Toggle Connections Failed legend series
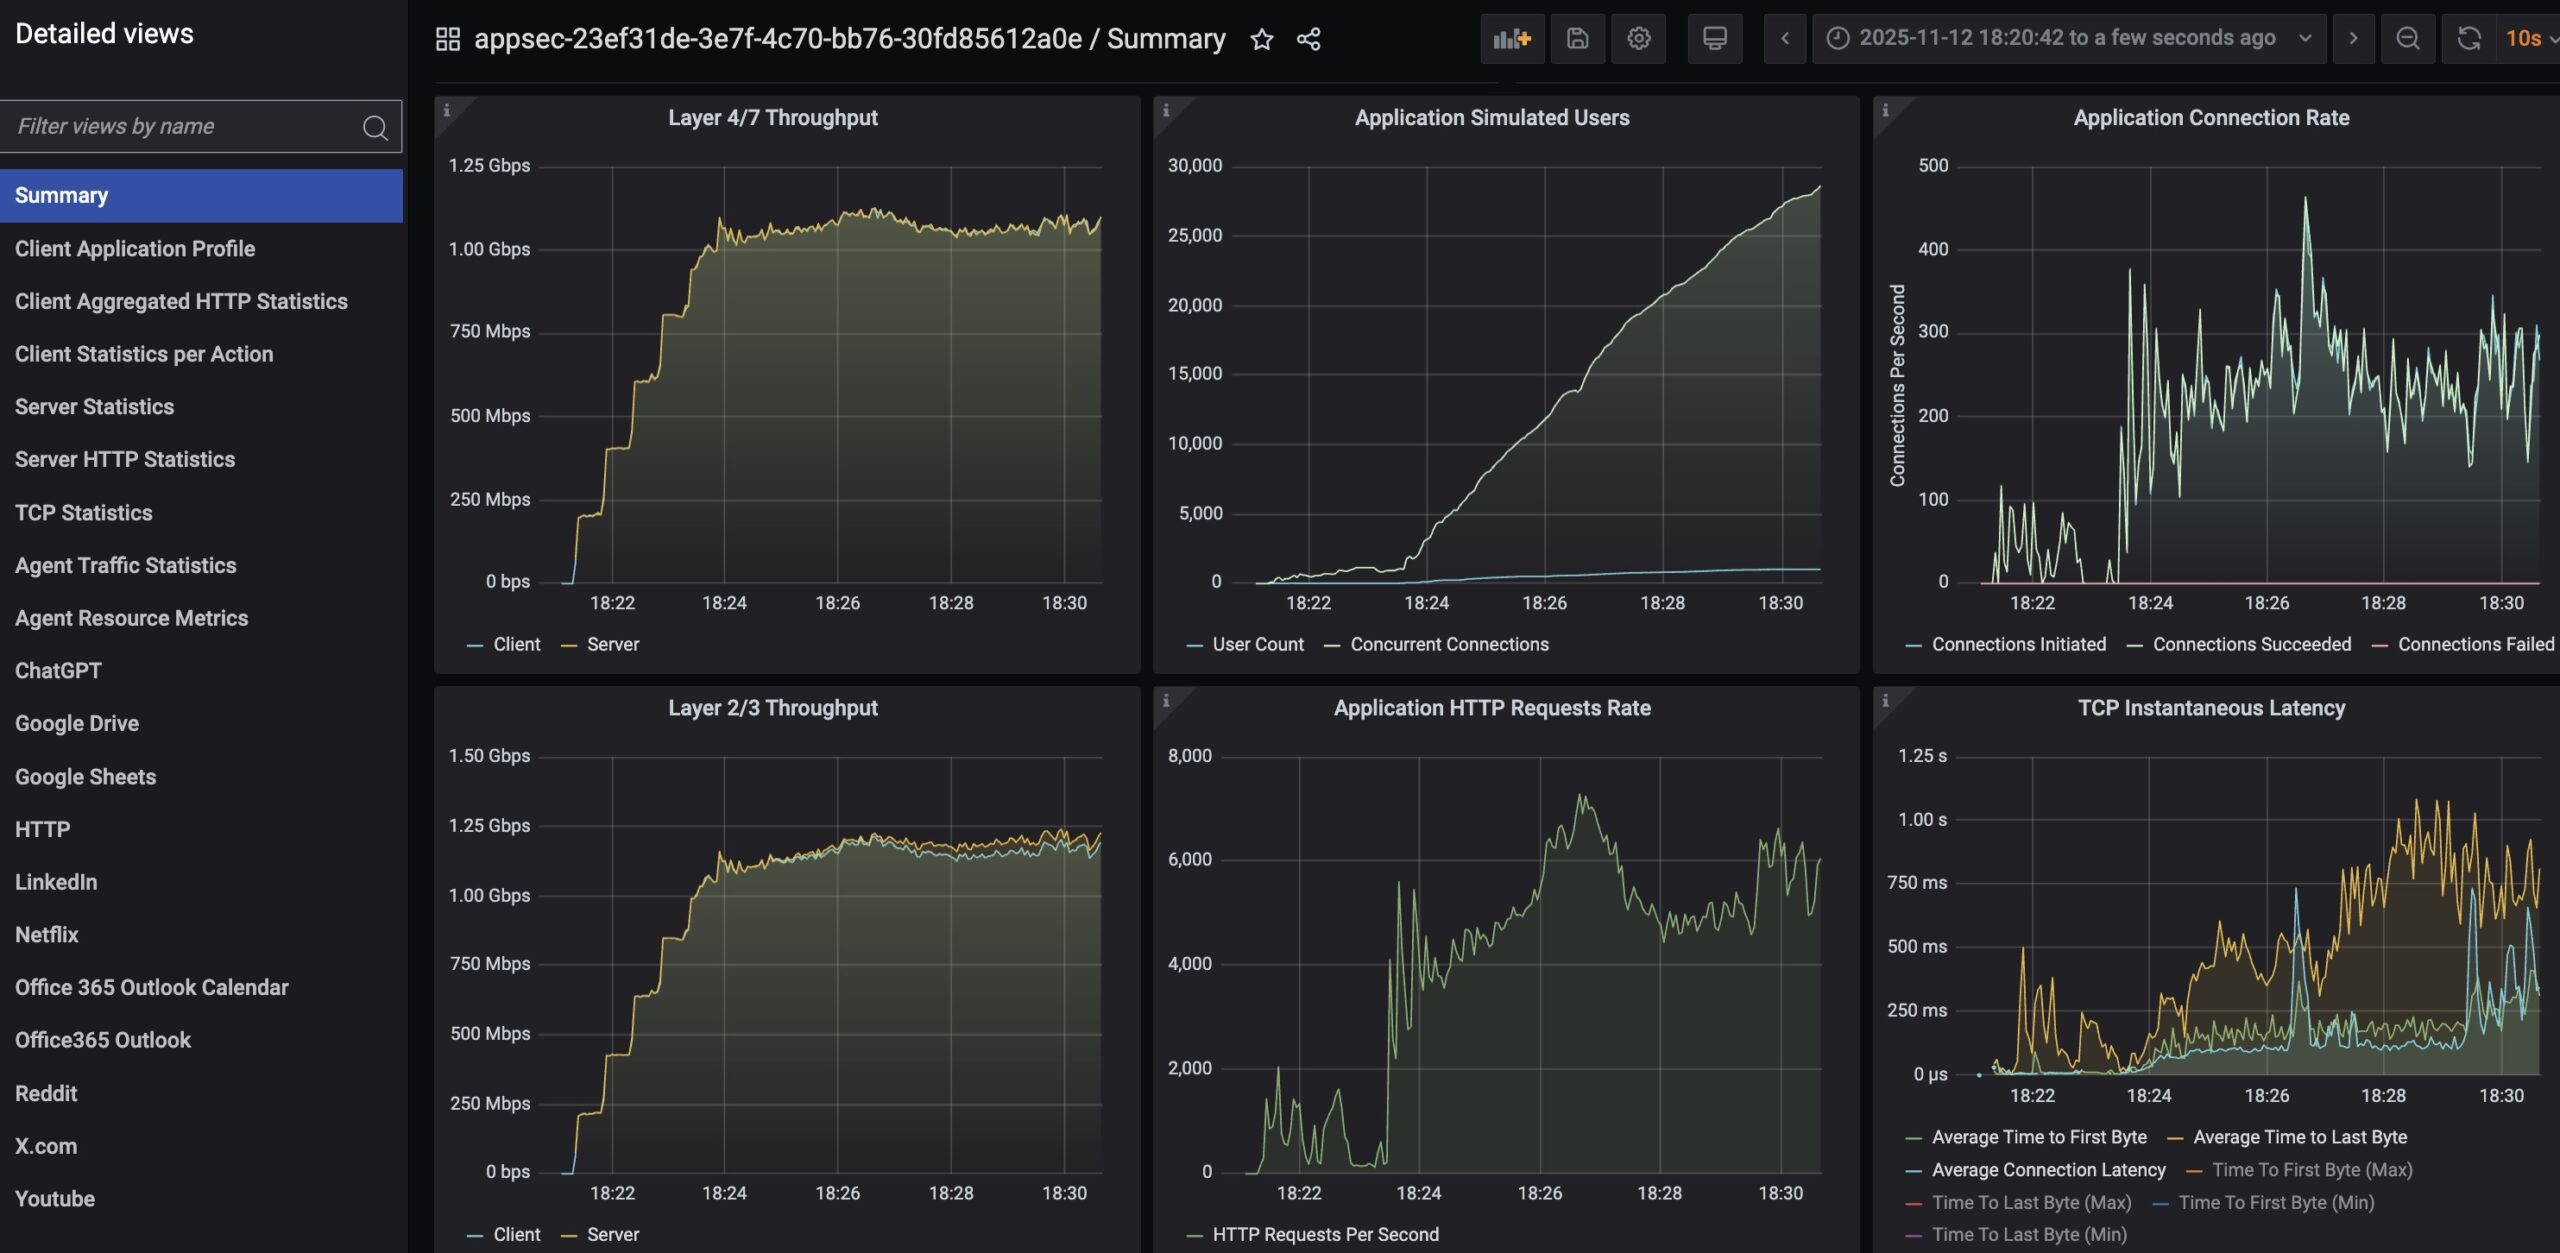This screenshot has height=1253, width=2560. [2474, 645]
